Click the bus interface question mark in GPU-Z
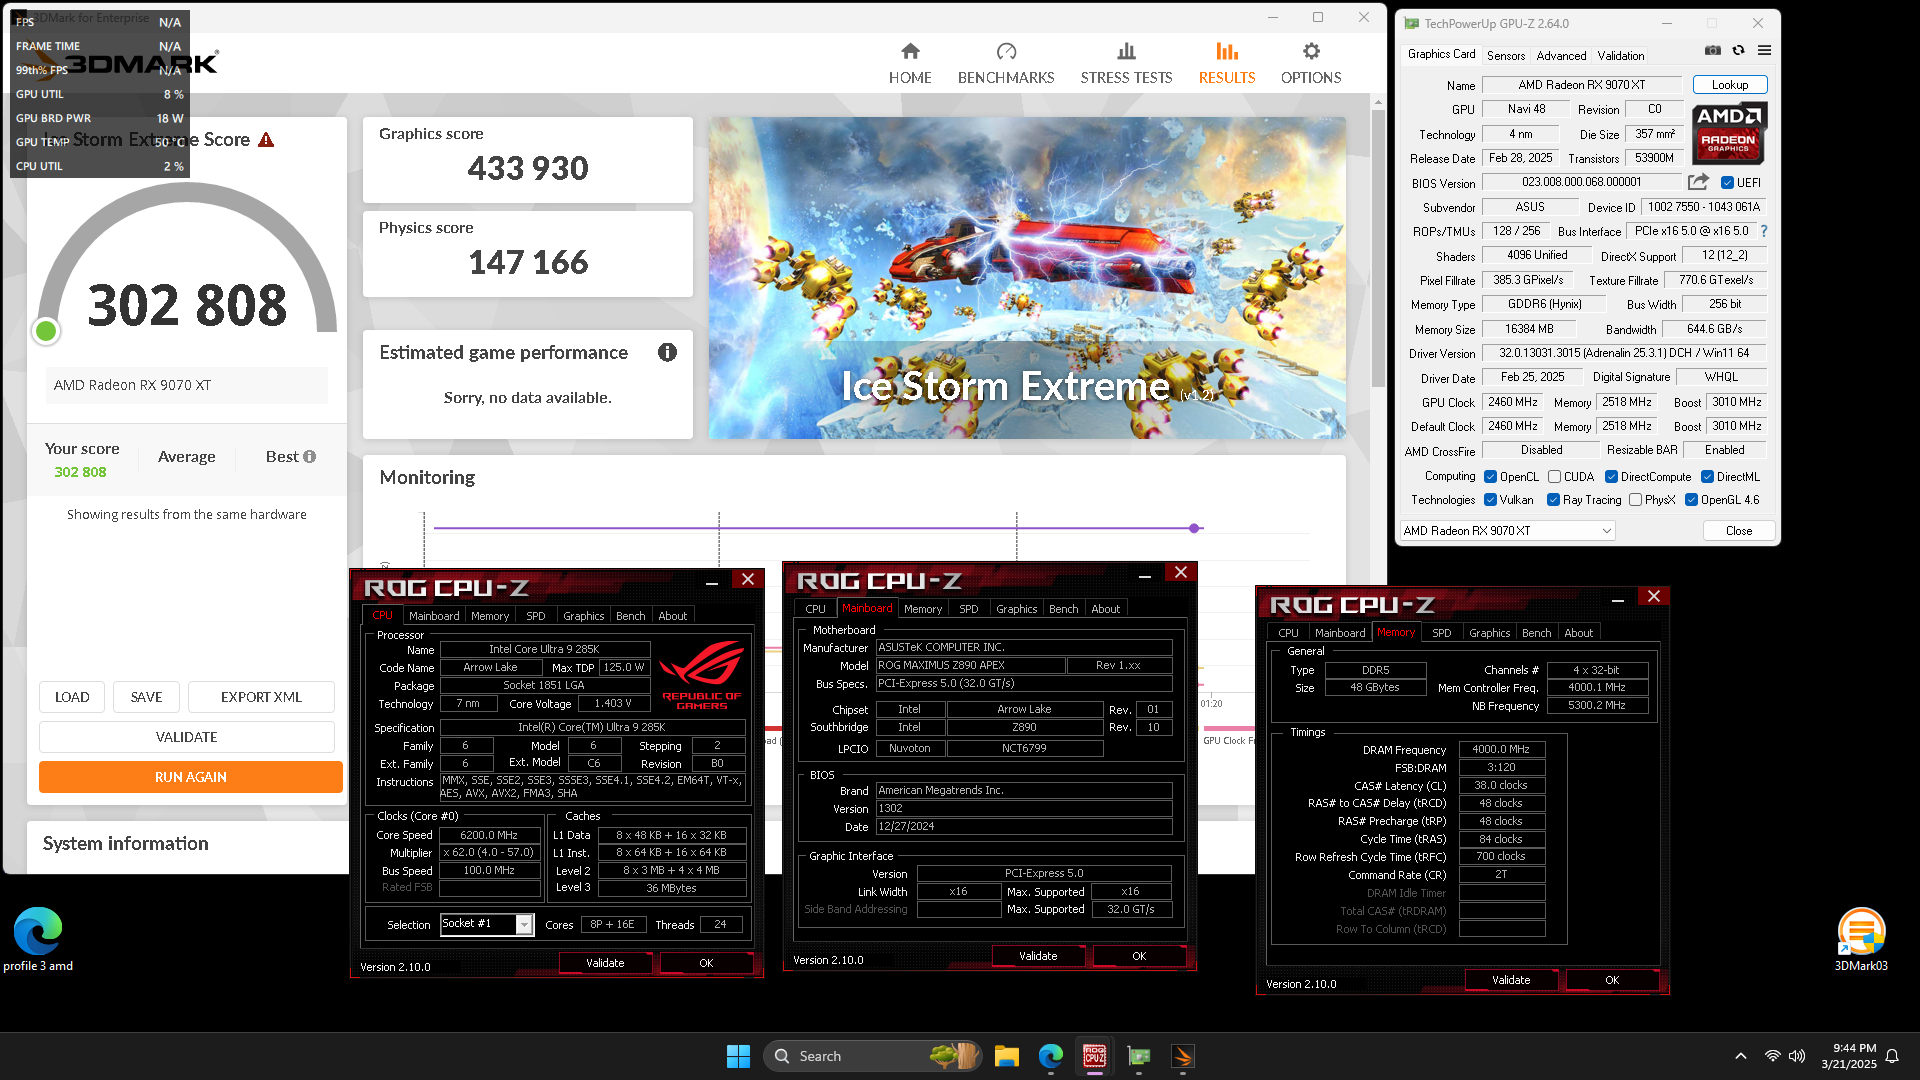 coord(1764,231)
